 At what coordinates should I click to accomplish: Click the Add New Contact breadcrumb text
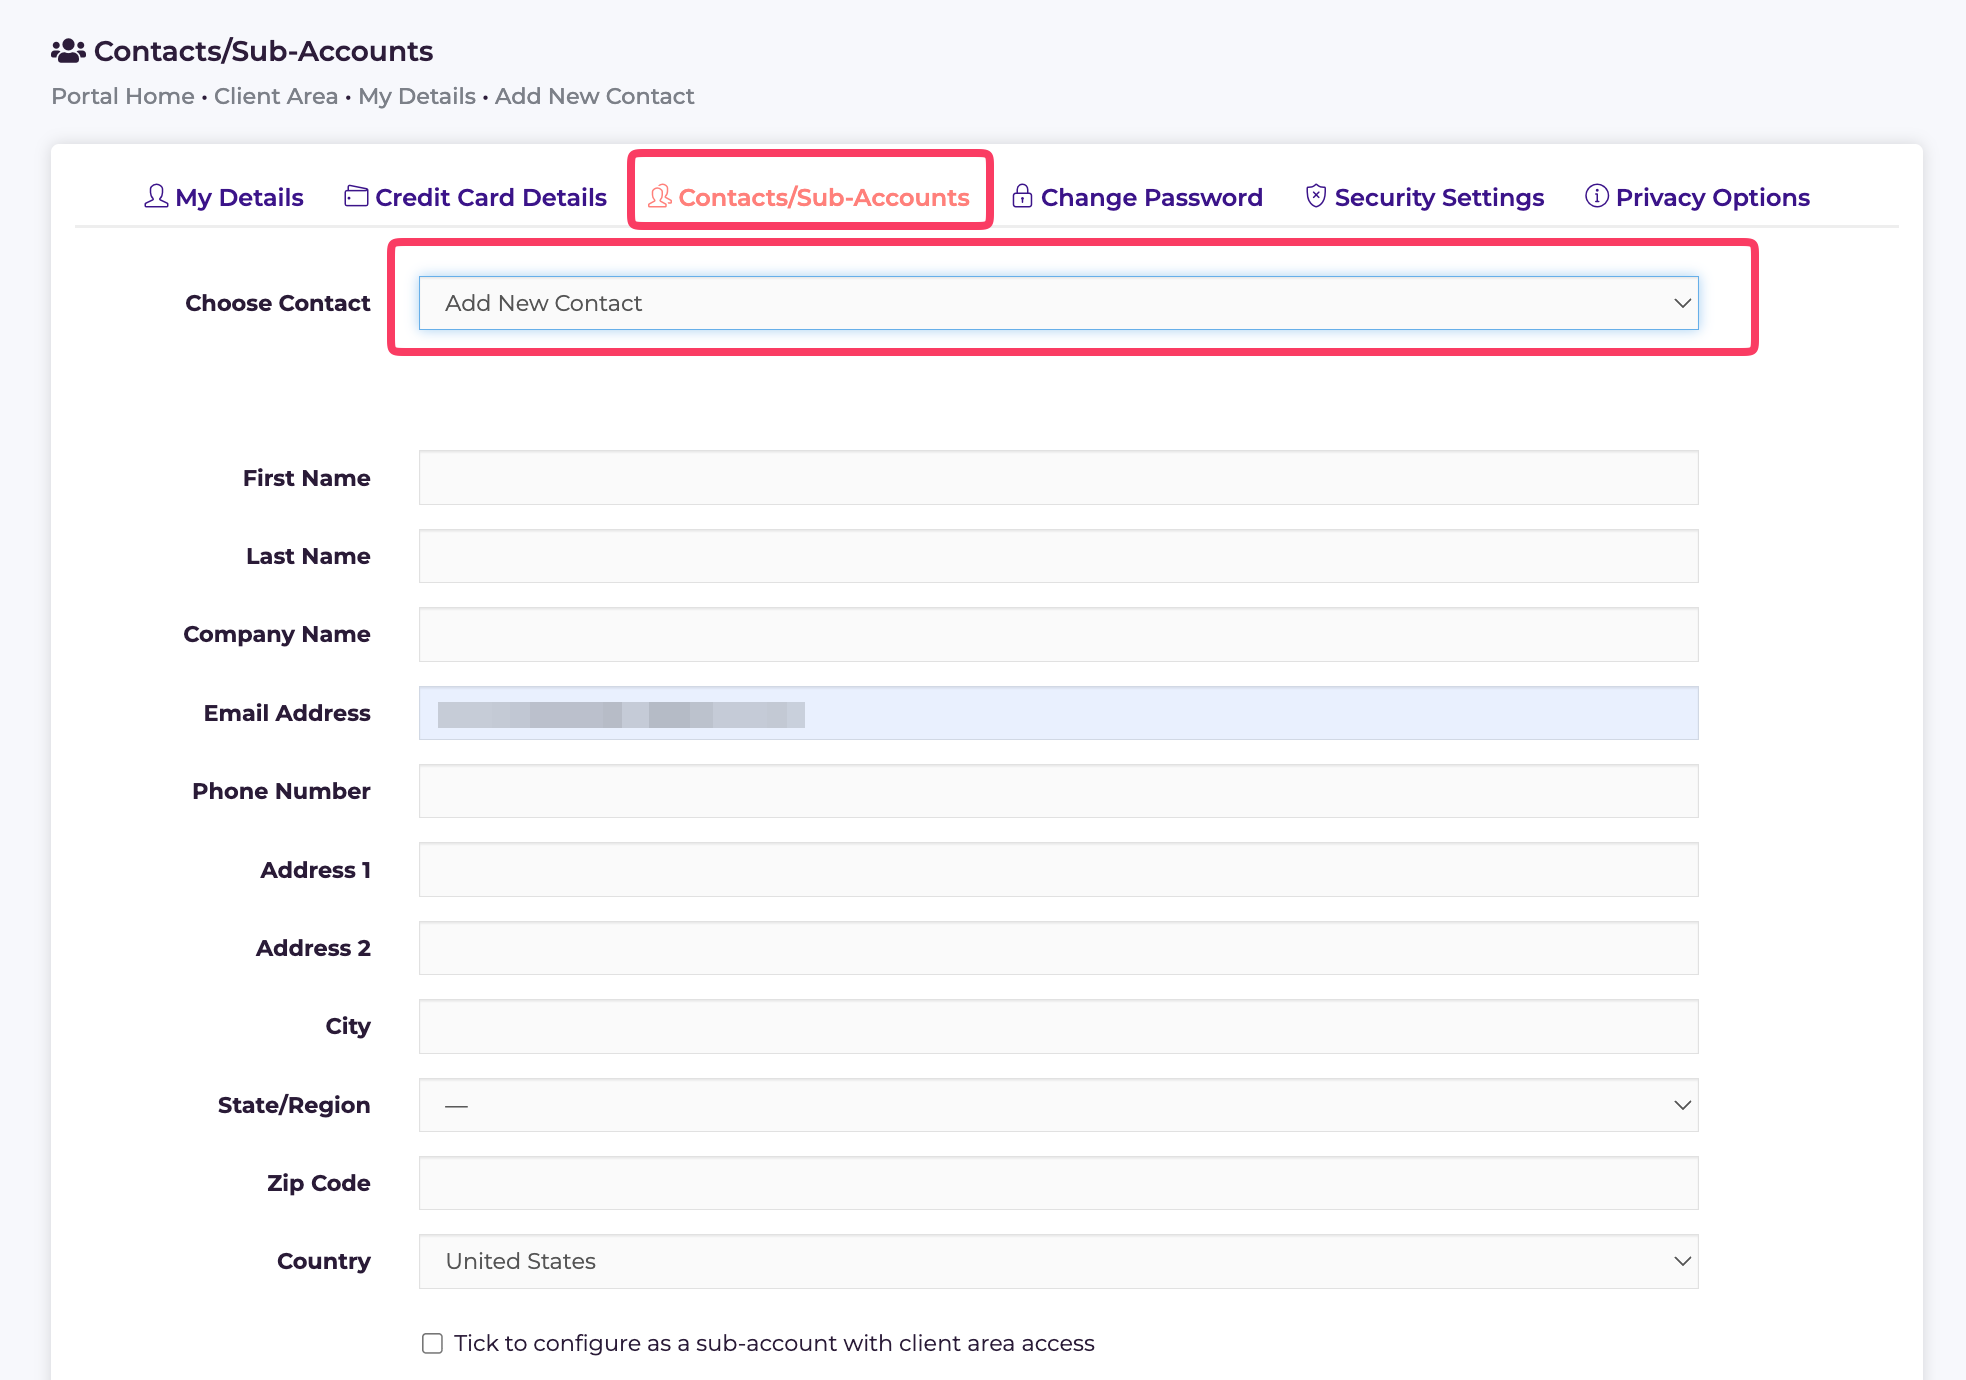pos(594,96)
